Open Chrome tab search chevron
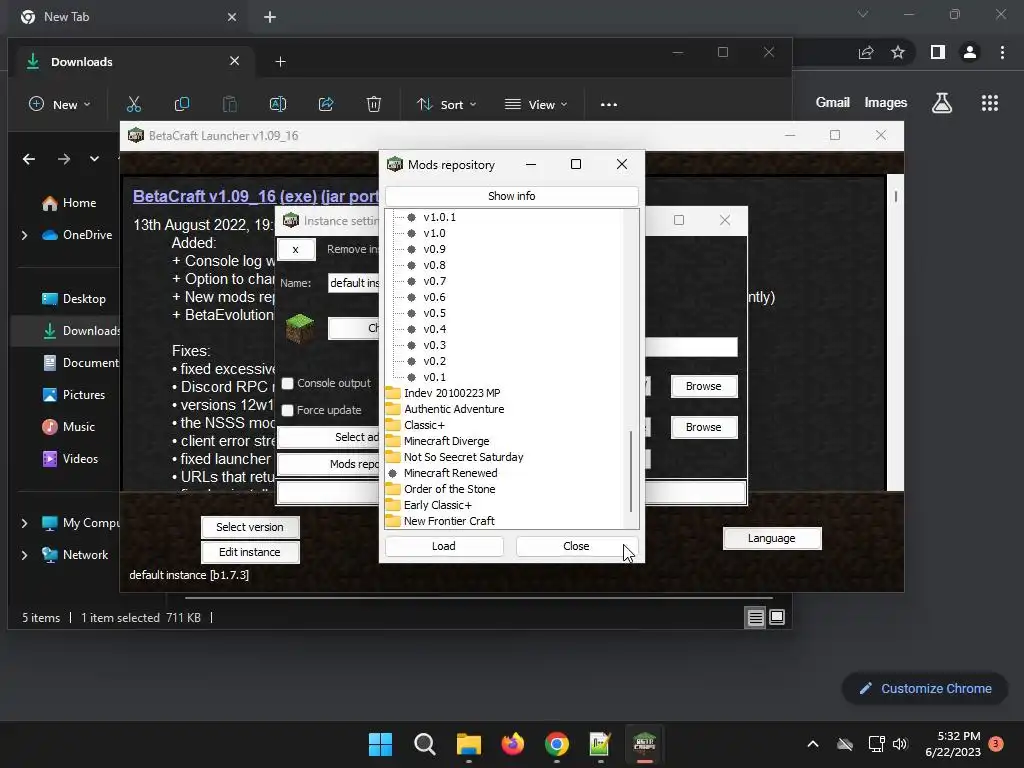The image size is (1024, 768). point(863,14)
